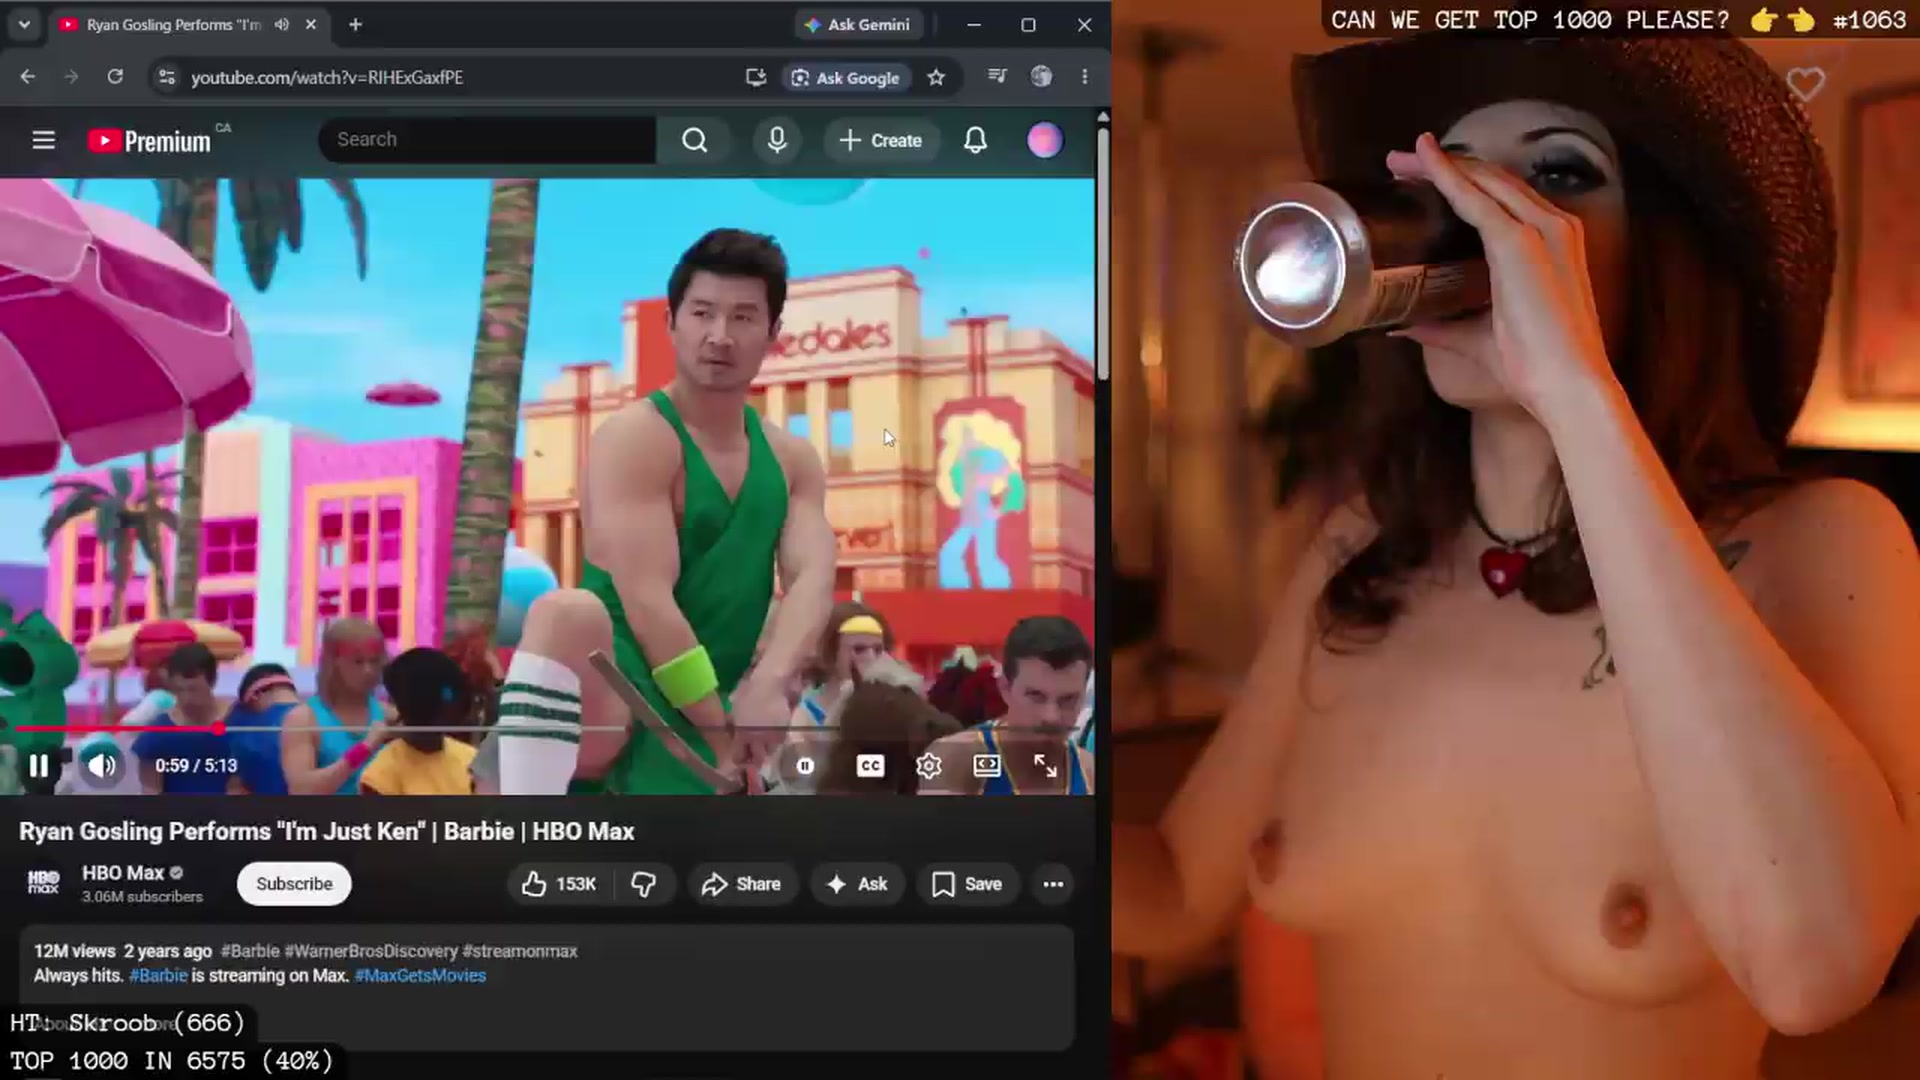Screen dimensions: 1920x1080
Task: Share the video
Action: pos(741,884)
